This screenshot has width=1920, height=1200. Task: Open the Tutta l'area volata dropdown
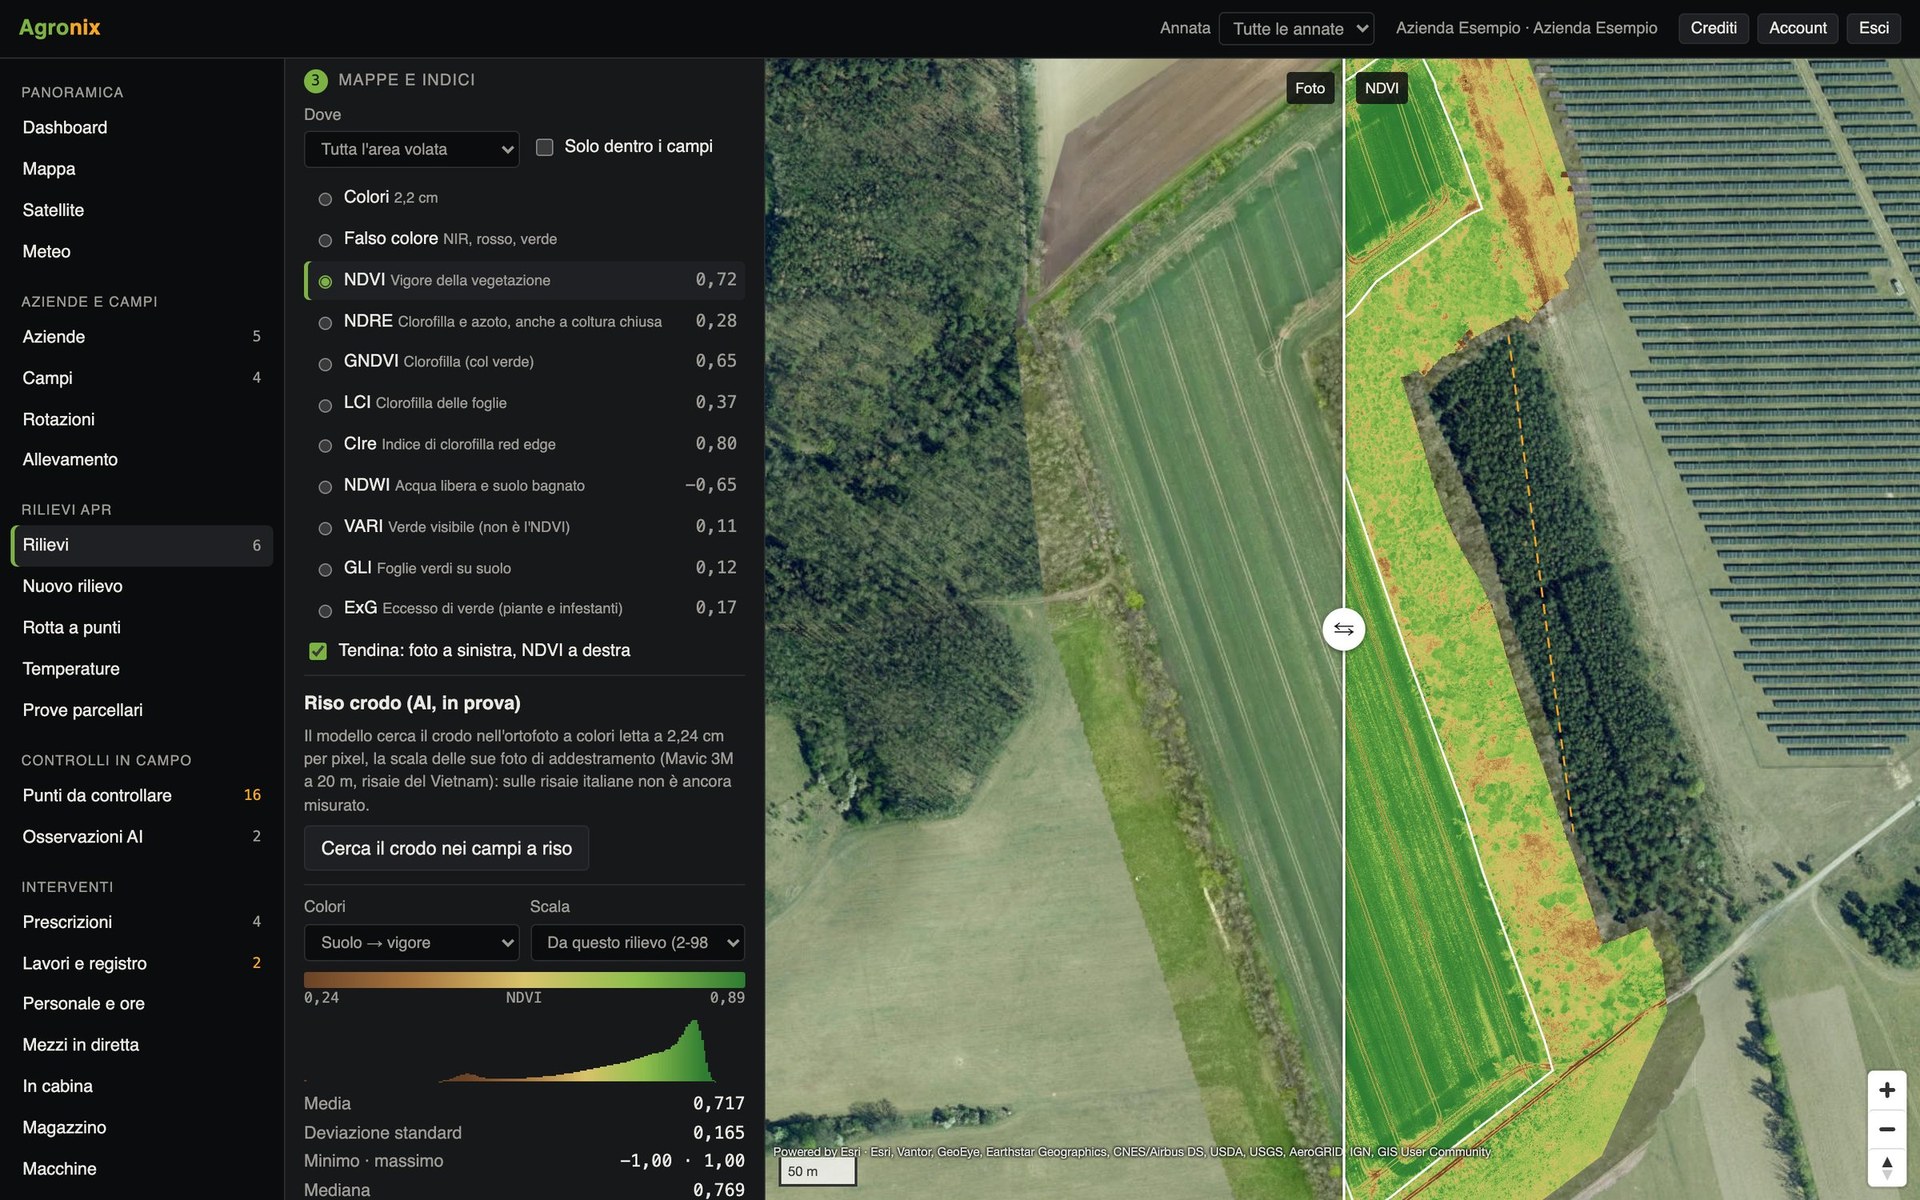click(x=411, y=149)
